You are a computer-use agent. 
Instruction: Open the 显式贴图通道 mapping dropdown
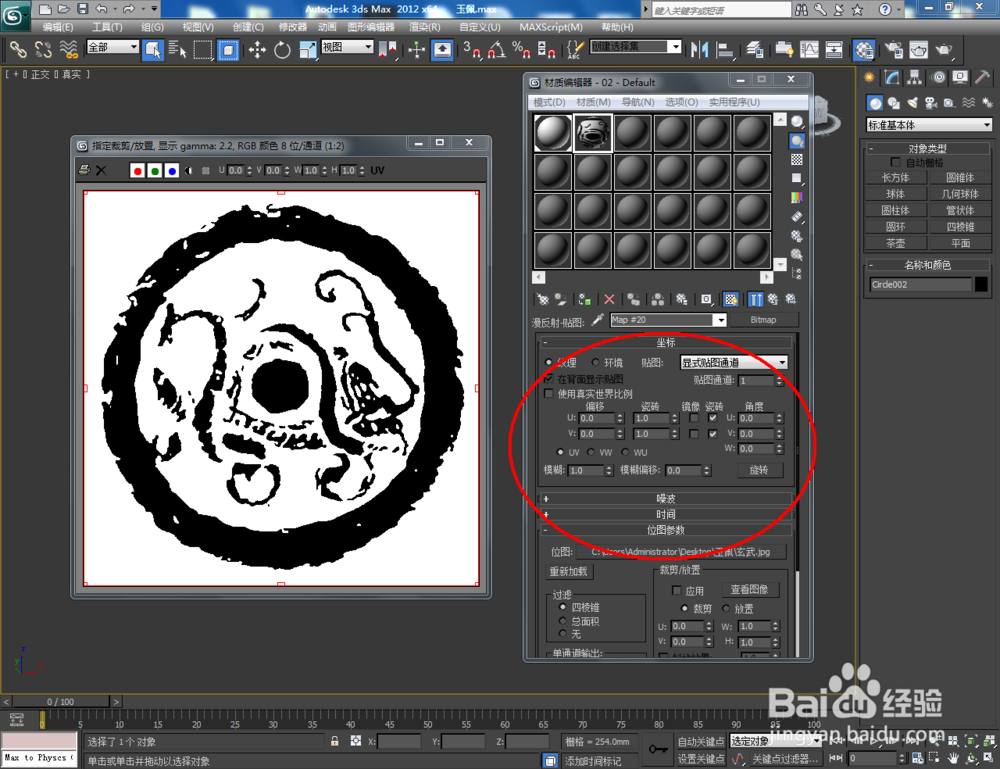pyautogui.click(x=733, y=363)
